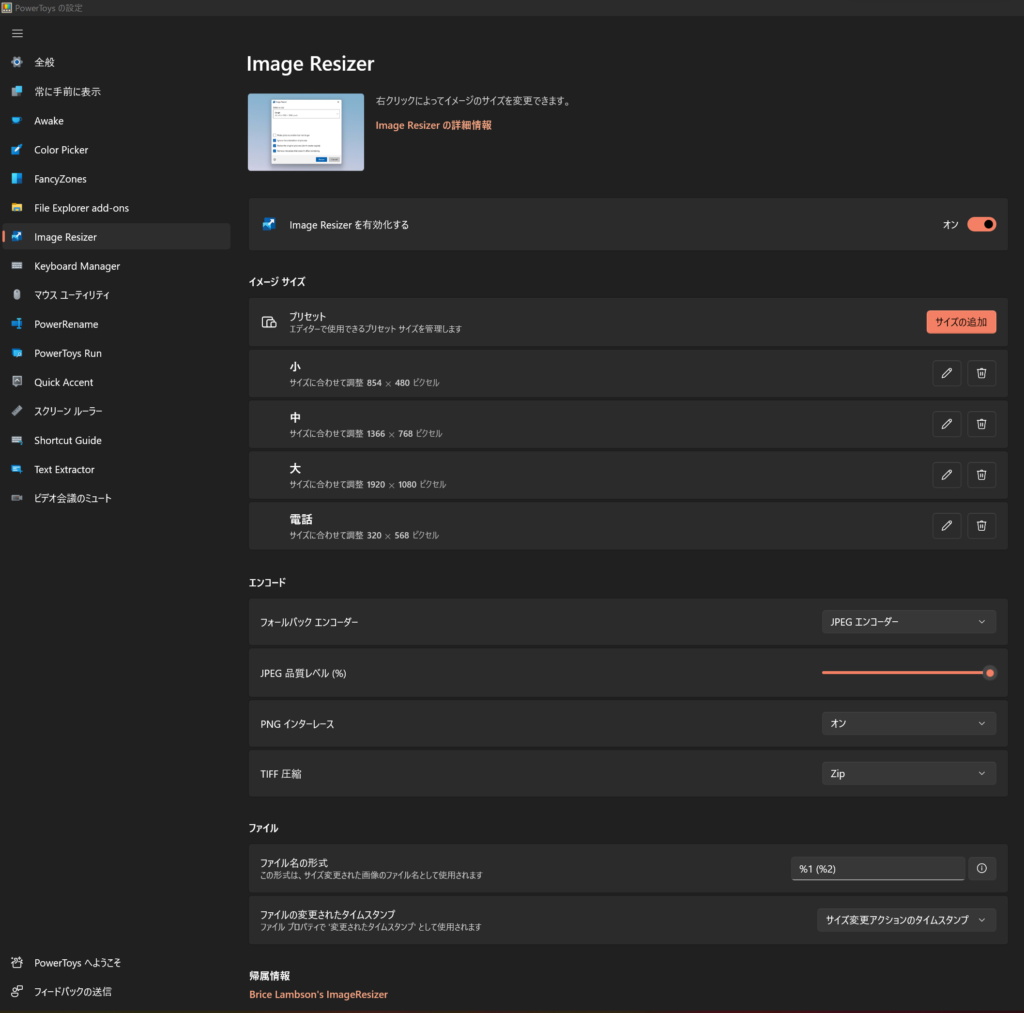Open Brice Lambson's ImageResizer link
This screenshot has height=1013, width=1024.
click(318, 994)
